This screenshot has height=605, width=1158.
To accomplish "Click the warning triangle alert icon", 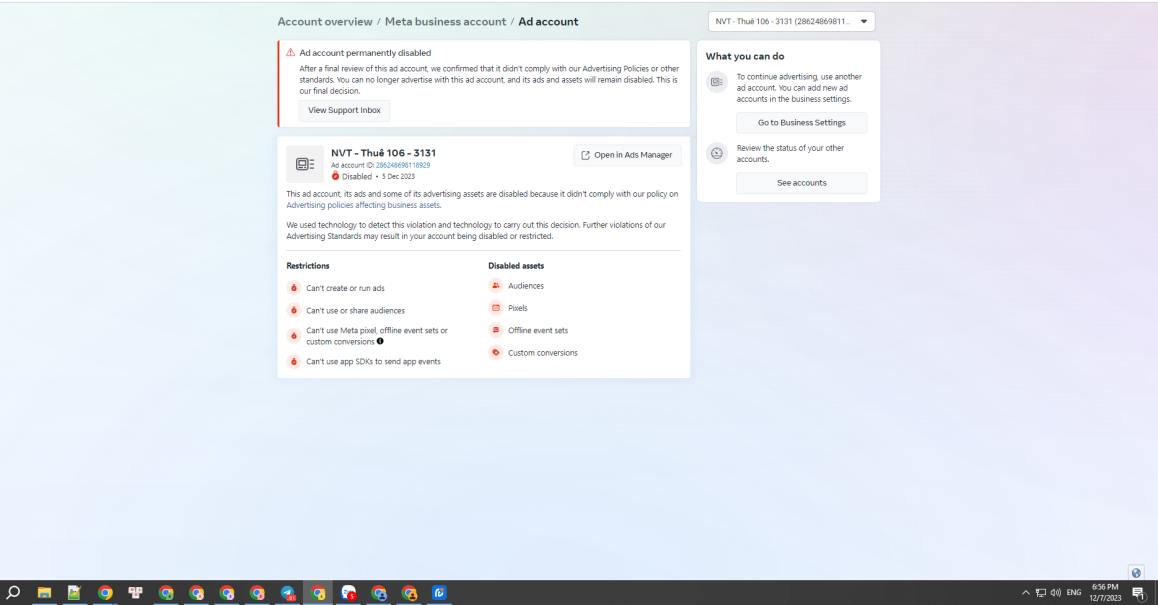I will pos(290,52).
